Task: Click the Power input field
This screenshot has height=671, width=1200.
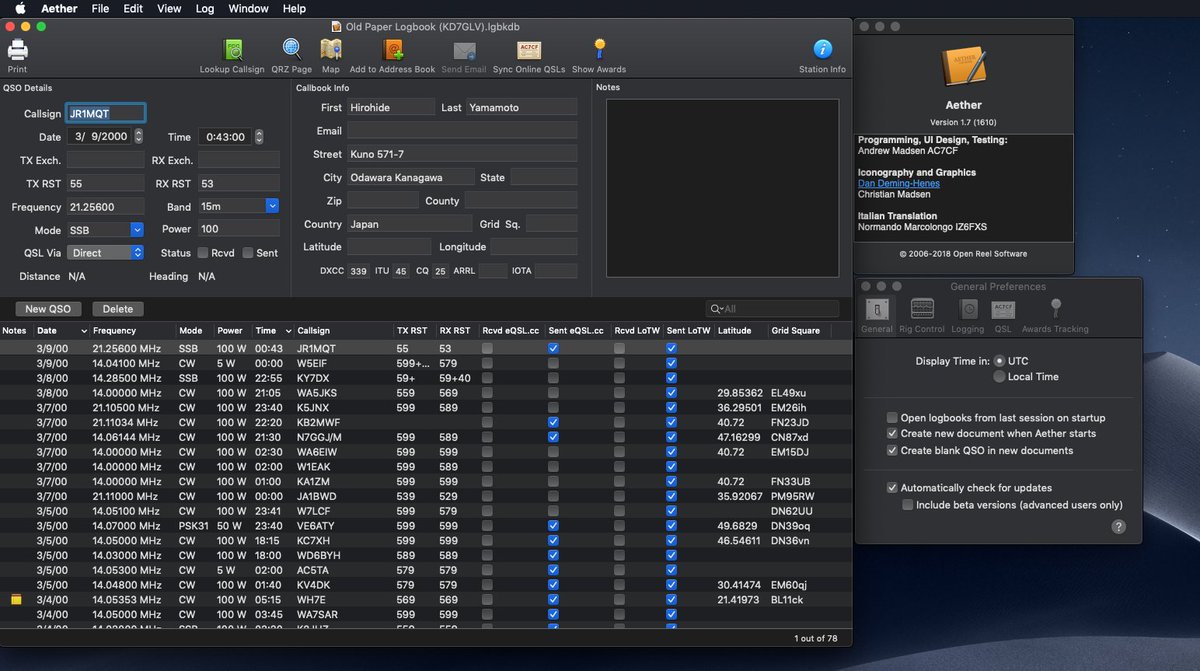Action: tap(239, 229)
